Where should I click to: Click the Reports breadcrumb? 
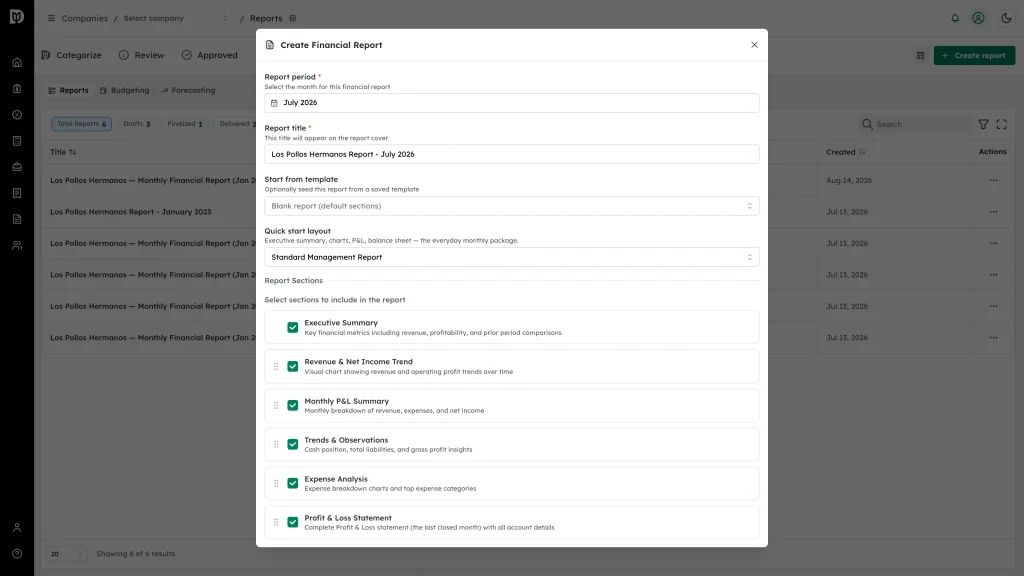(x=266, y=18)
